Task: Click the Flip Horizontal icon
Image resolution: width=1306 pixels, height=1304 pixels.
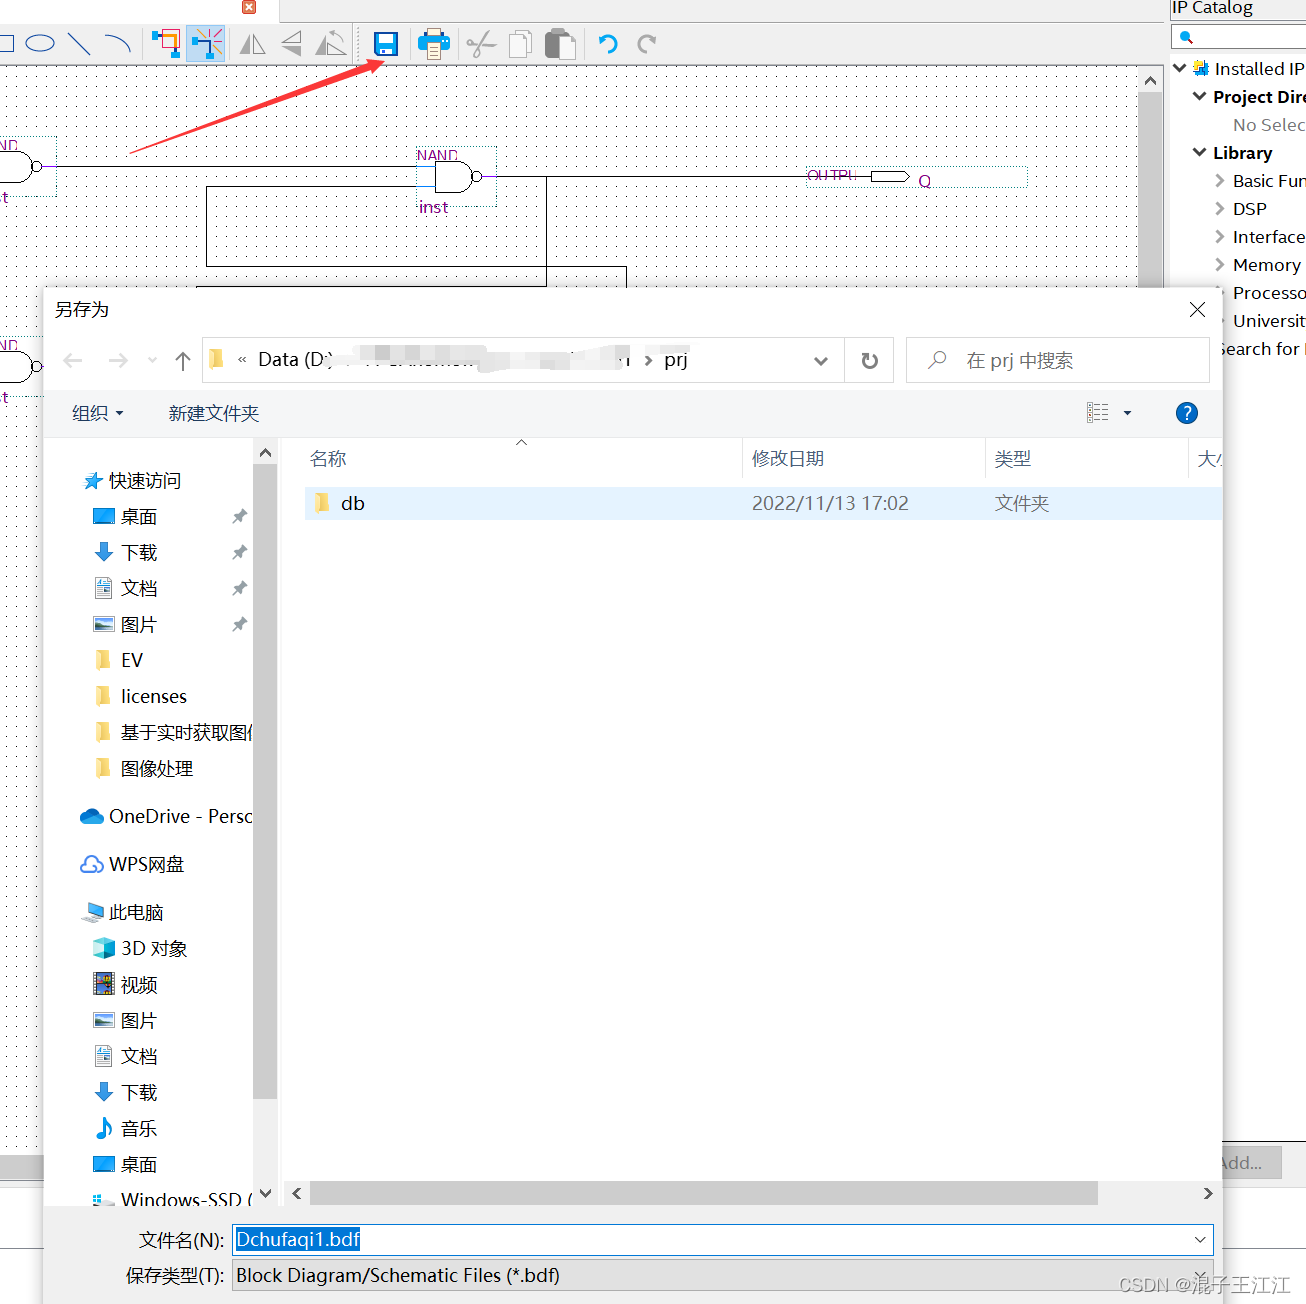Action: 252,44
